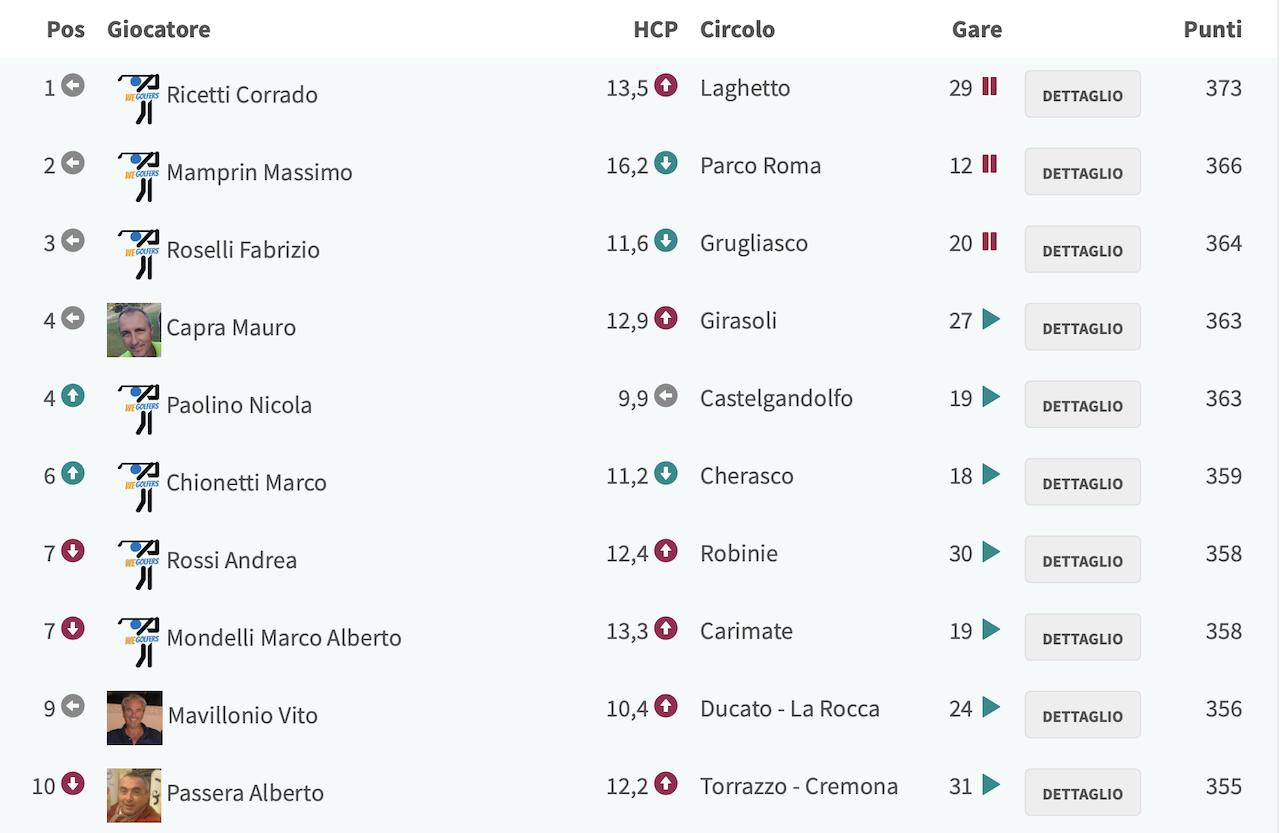The image size is (1280, 833).
Task: Click the grey HCP arrow for Paolino Nicola
Action: (x=666, y=396)
